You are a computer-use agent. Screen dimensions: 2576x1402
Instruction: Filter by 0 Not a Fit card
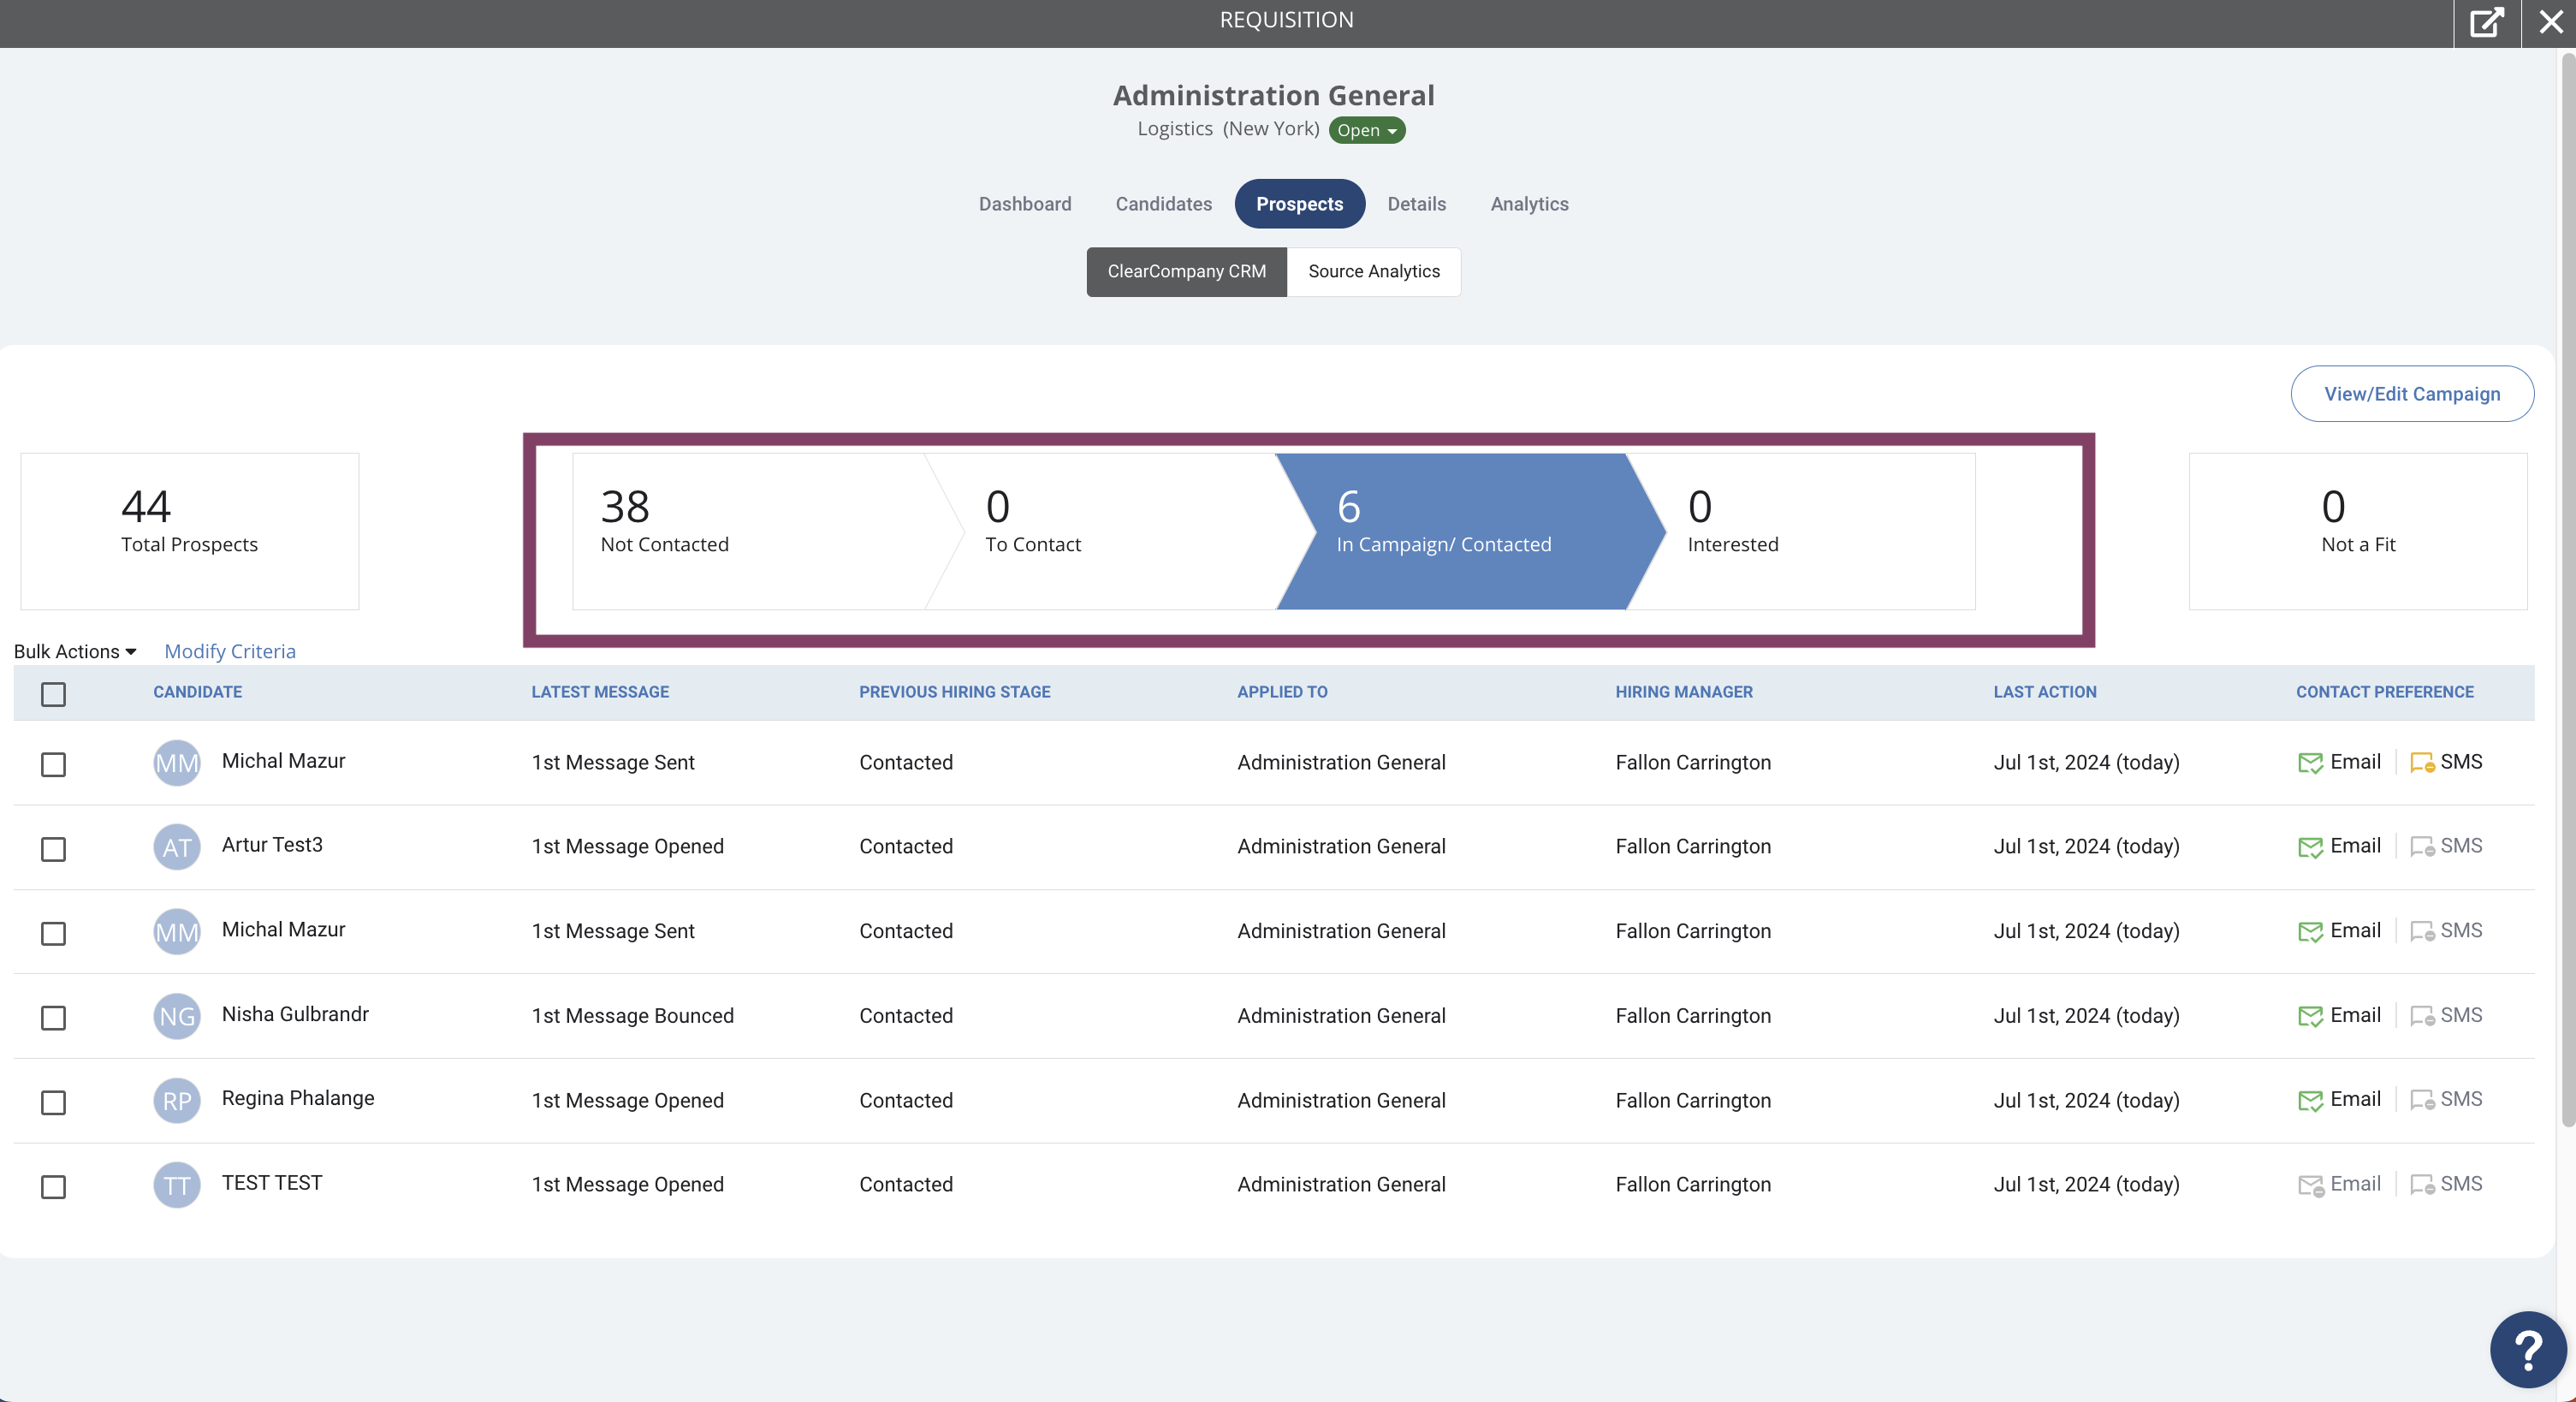[x=2358, y=531]
